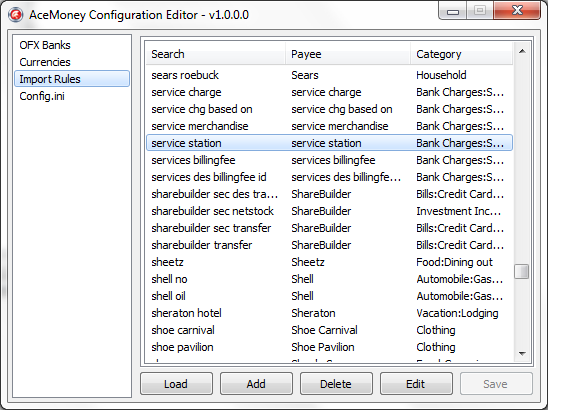The height and width of the screenshot is (410, 563).
Task: Click the Edit button
Action: 416,384
